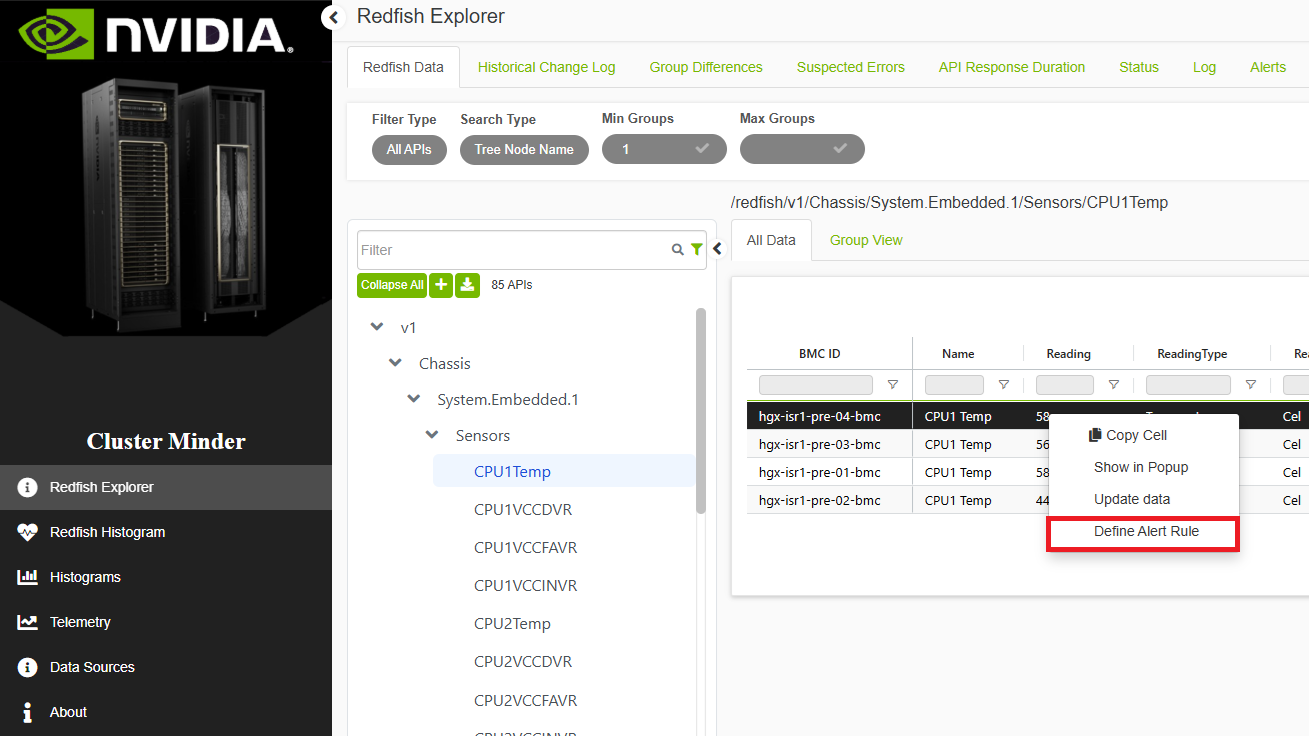Click the Redfish Histogram heartbeat icon
This screenshot has height=736, width=1311.
(27, 532)
